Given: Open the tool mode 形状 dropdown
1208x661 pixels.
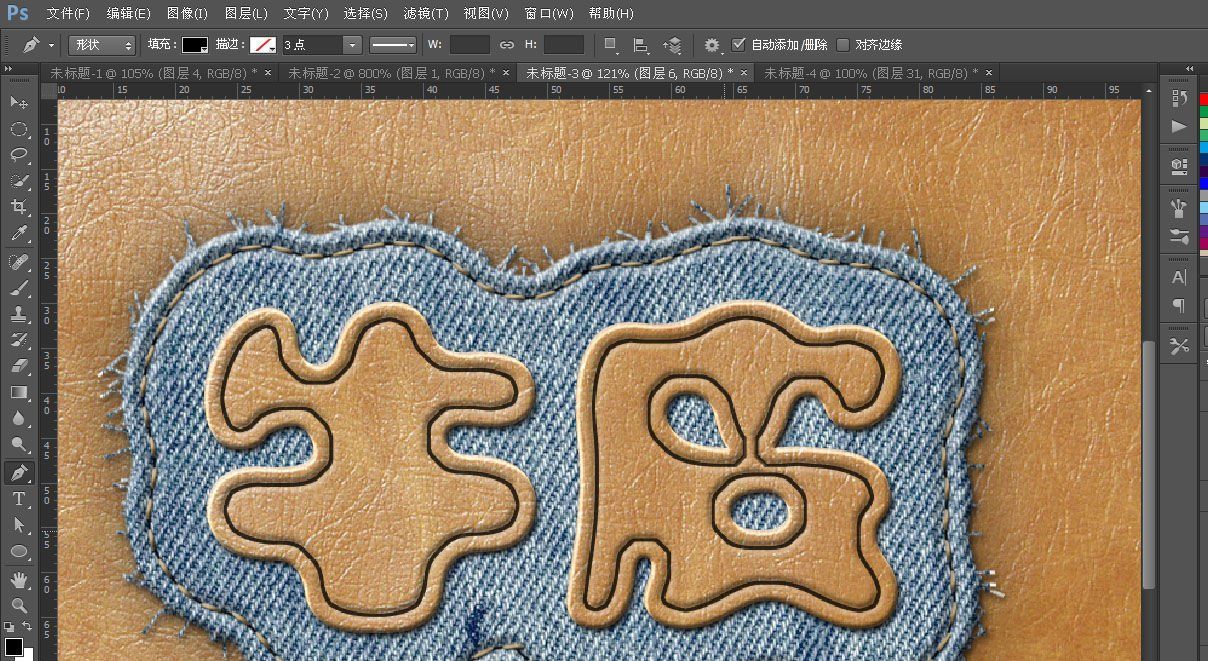Looking at the screenshot, I should (x=102, y=45).
